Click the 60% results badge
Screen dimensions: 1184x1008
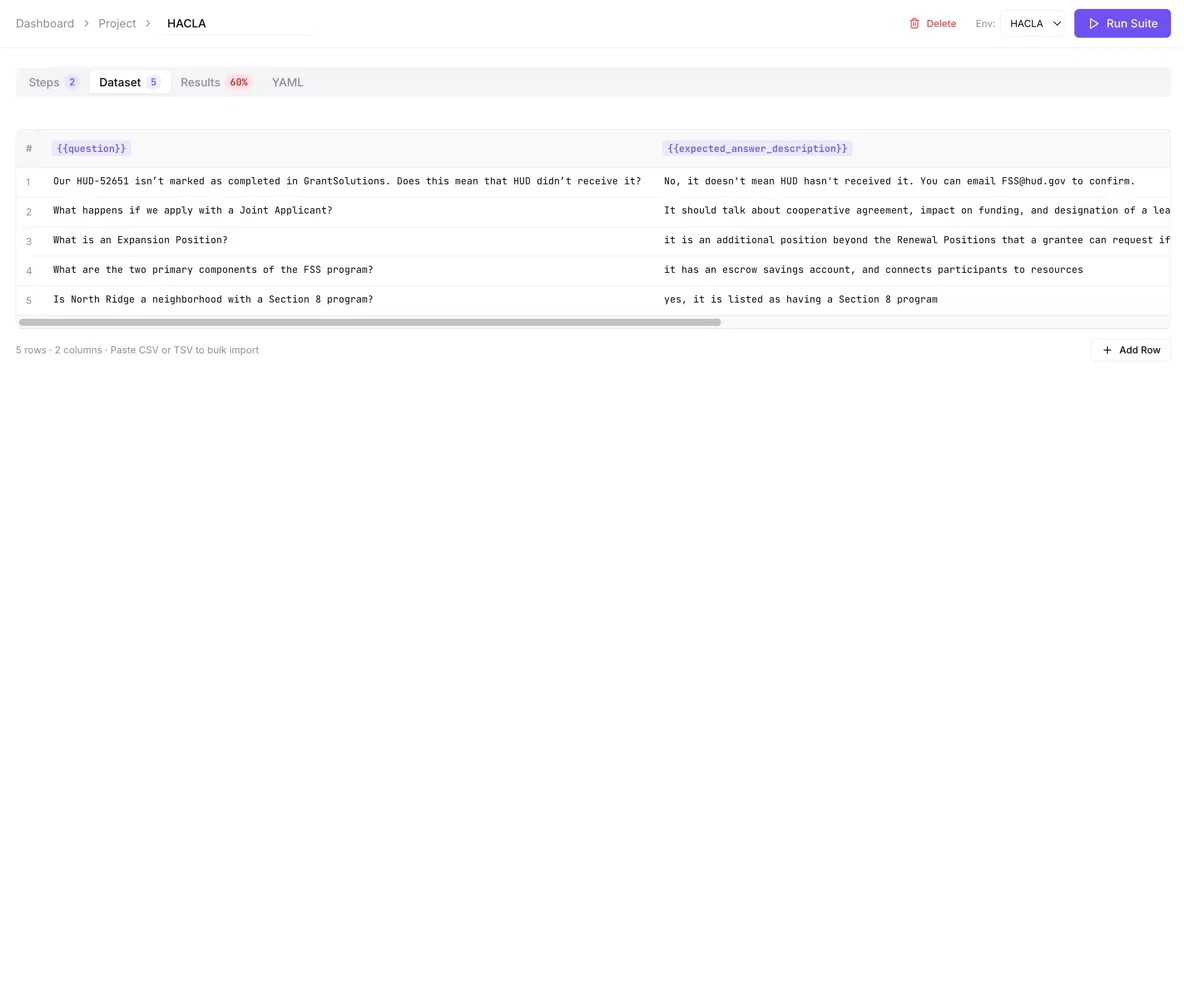point(239,82)
